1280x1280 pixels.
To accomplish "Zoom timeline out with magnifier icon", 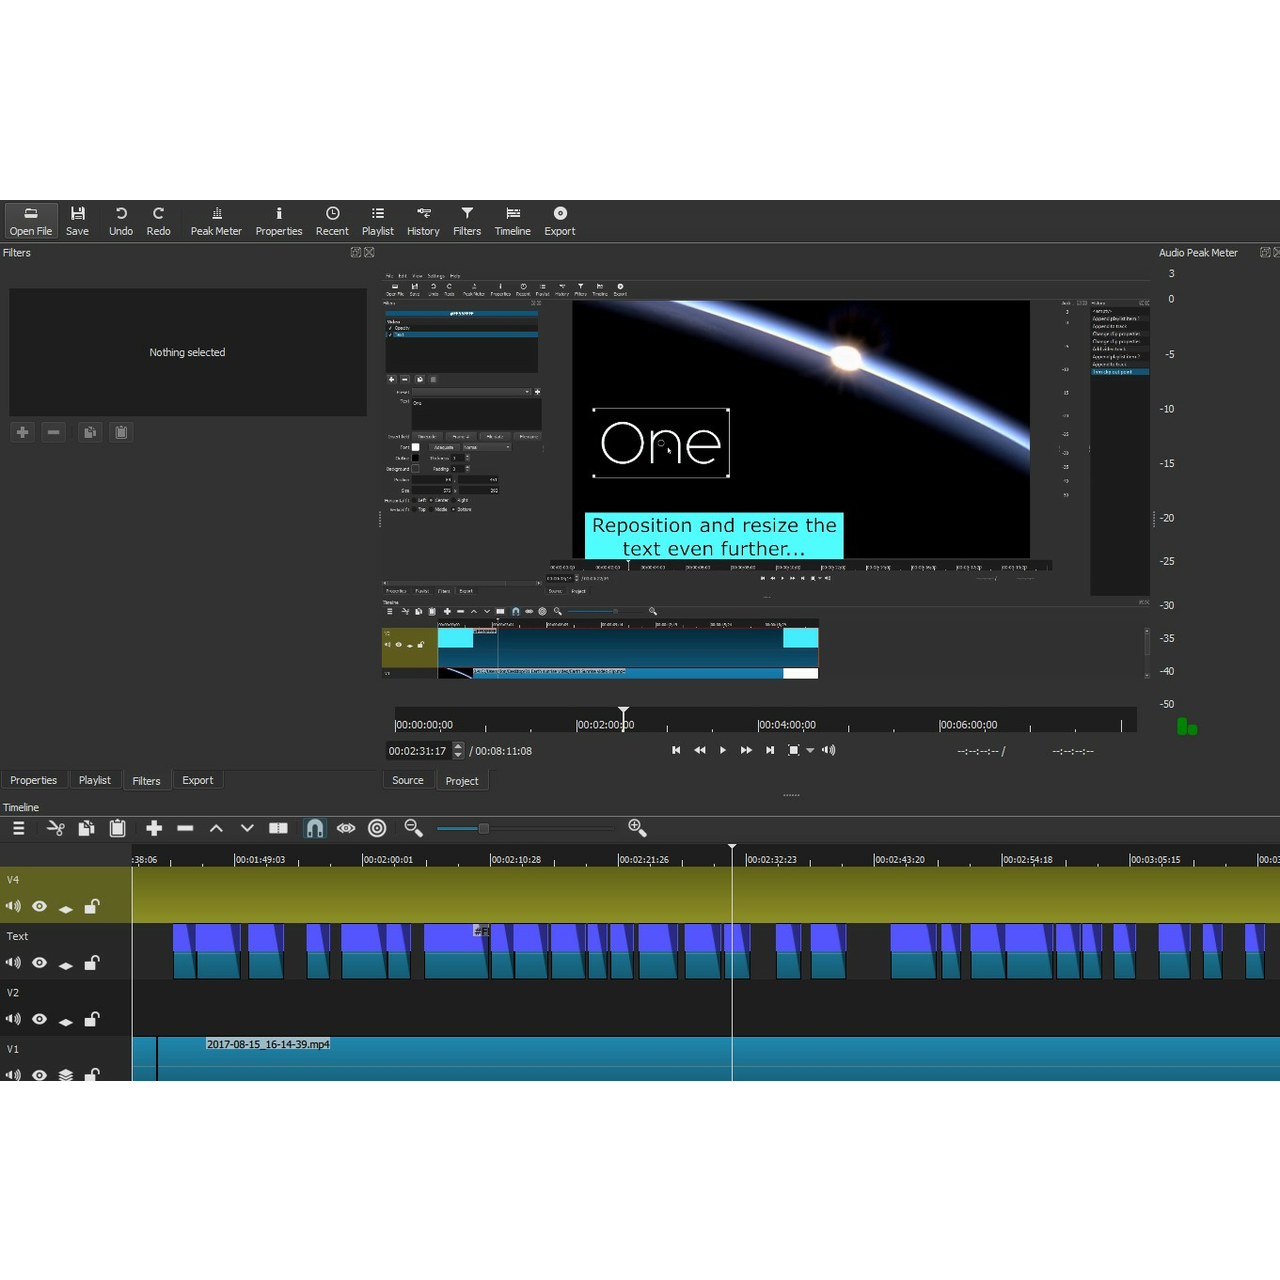I will (413, 828).
